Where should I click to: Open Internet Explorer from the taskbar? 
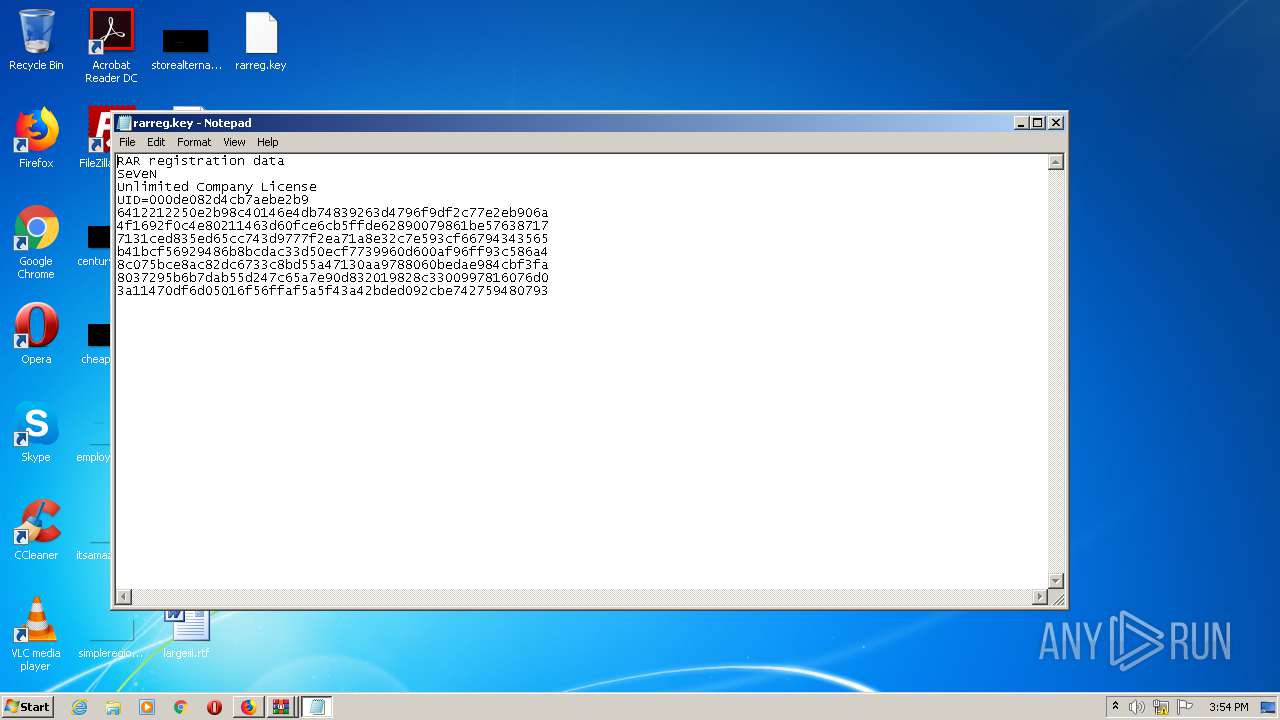click(x=79, y=707)
